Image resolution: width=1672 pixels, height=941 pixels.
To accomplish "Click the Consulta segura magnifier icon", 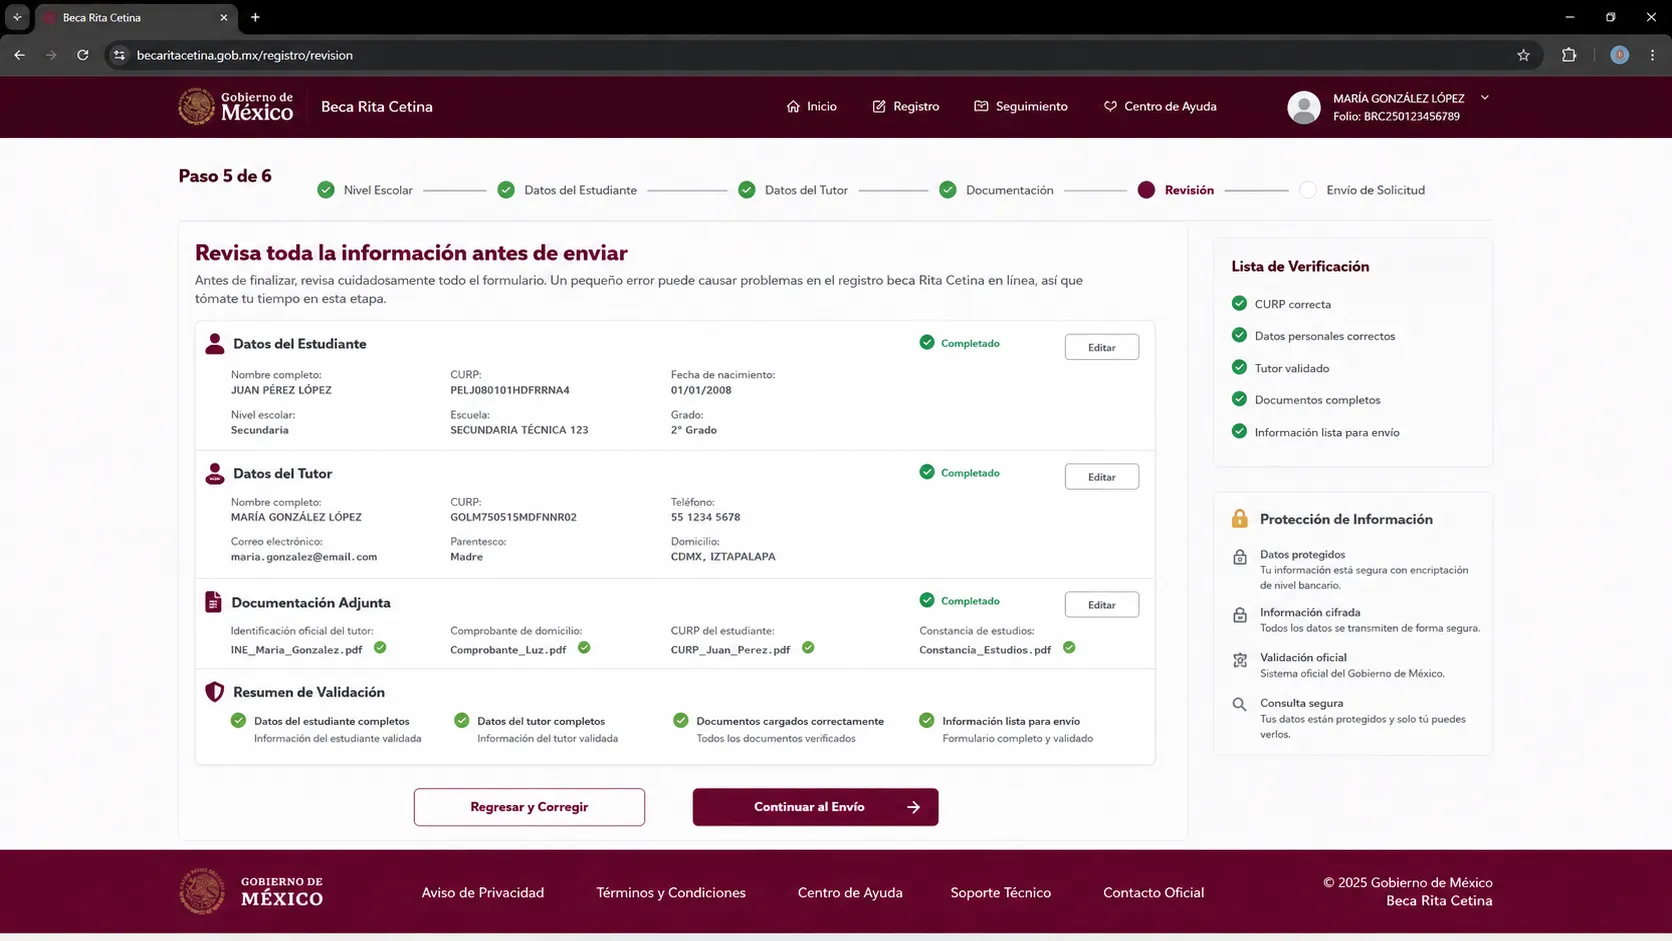I will 1240,705.
